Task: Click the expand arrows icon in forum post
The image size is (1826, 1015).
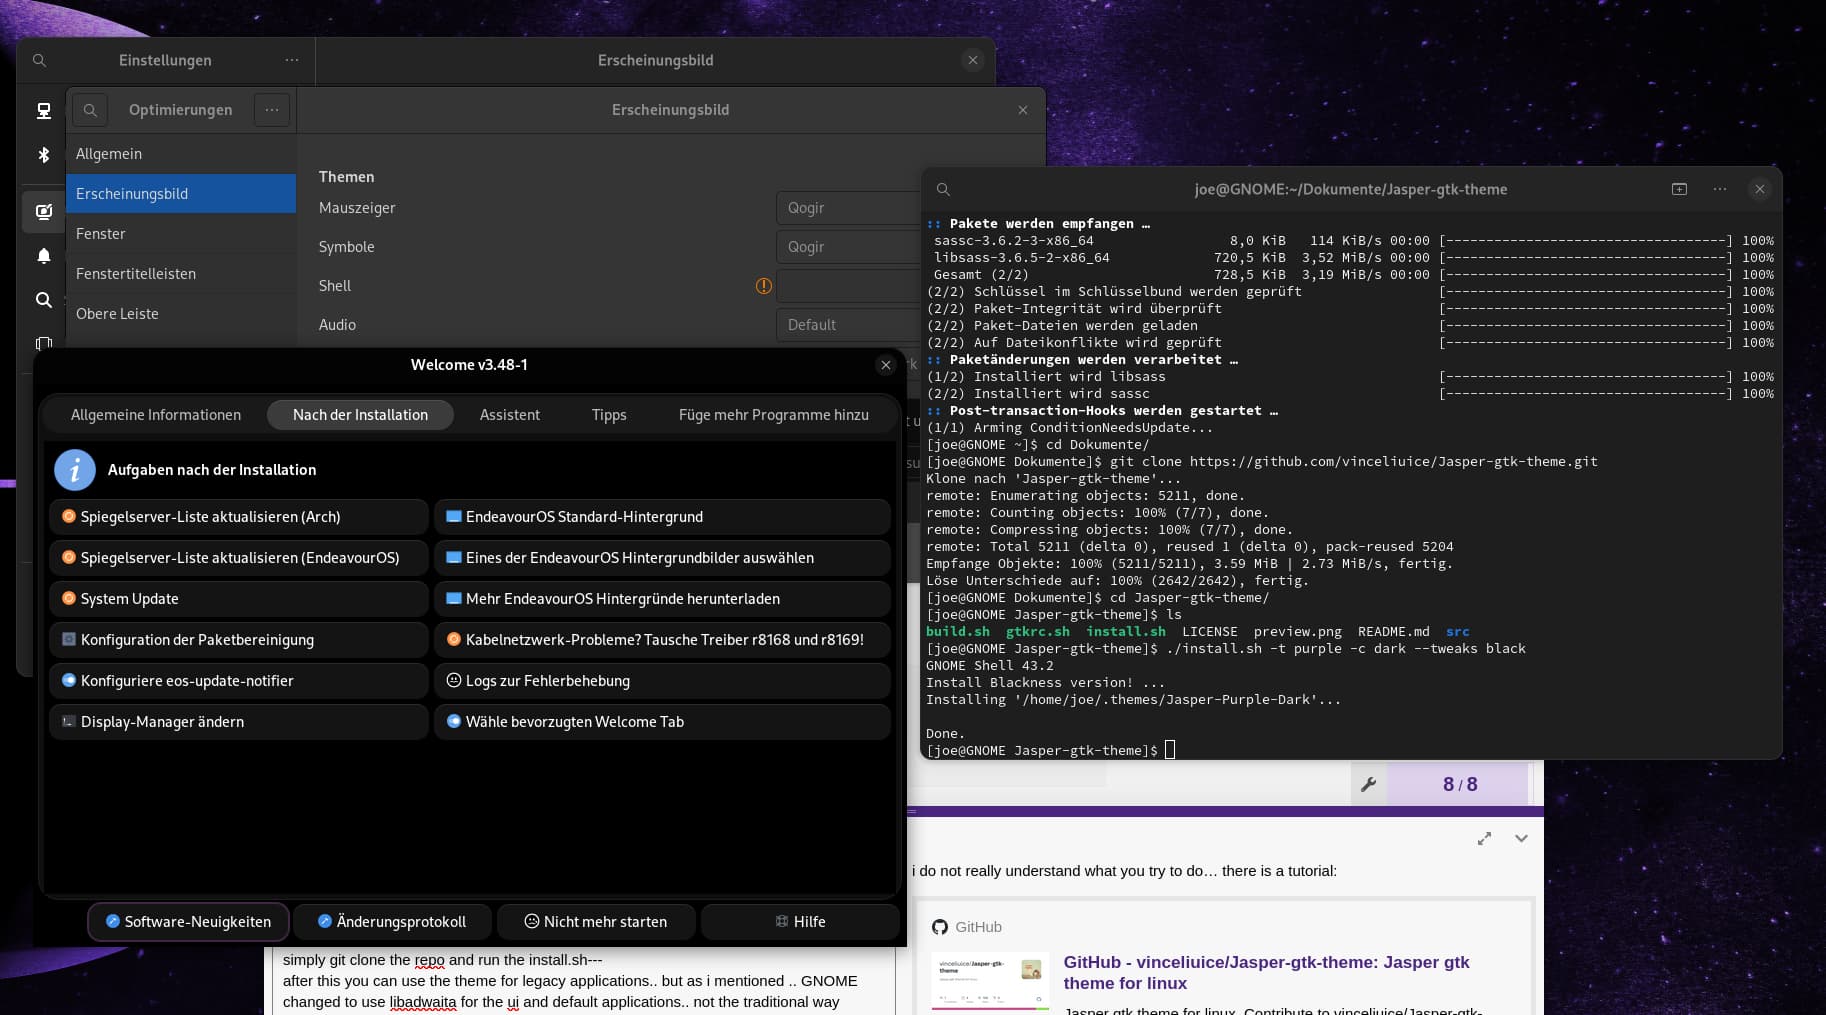Action: coord(1484,838)
